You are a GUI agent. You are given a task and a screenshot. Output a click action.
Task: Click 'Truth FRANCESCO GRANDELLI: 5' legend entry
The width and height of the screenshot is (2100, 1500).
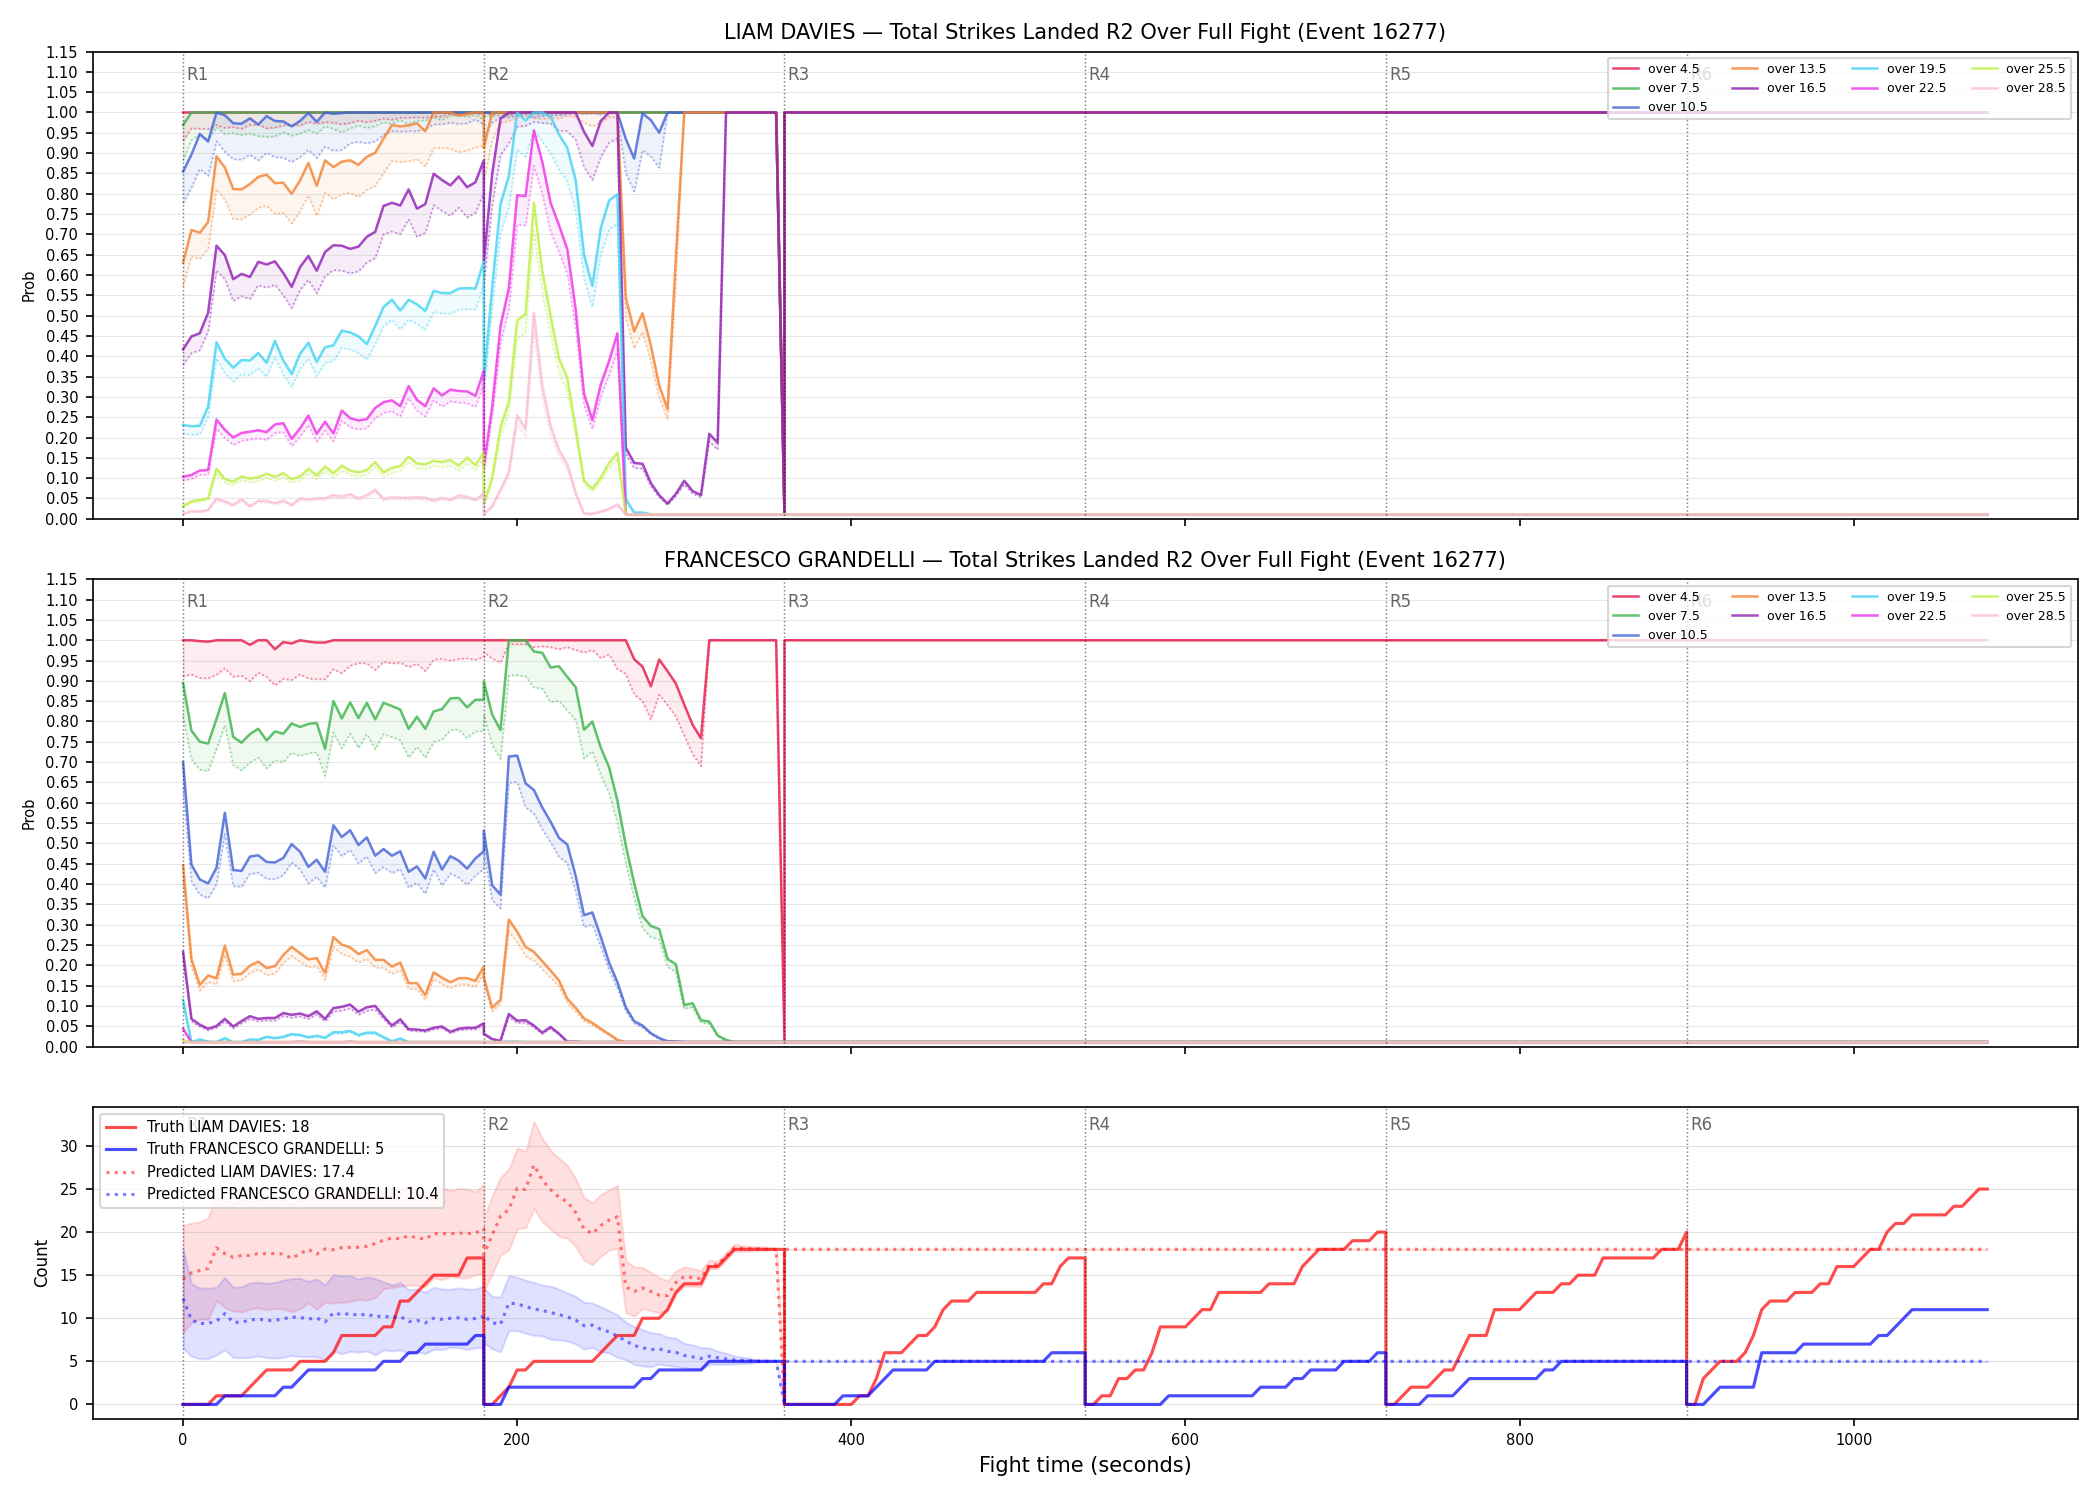245,1149
